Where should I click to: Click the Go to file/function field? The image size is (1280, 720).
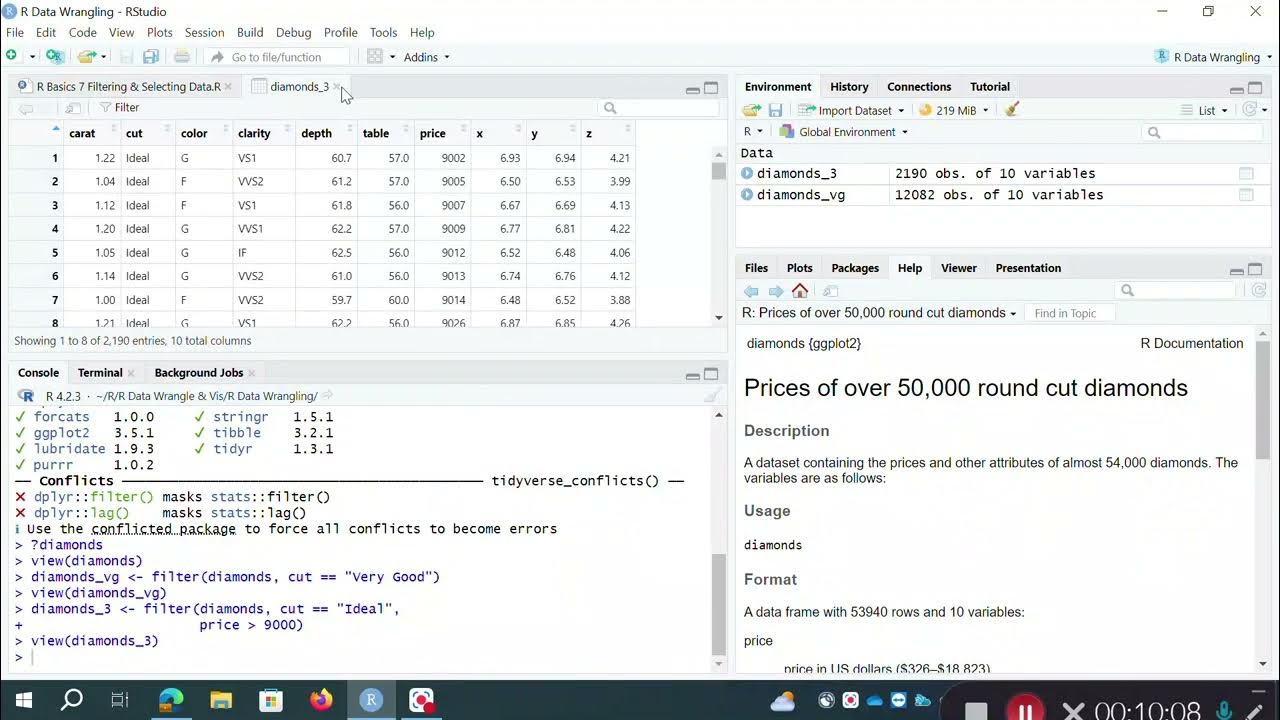278,57
